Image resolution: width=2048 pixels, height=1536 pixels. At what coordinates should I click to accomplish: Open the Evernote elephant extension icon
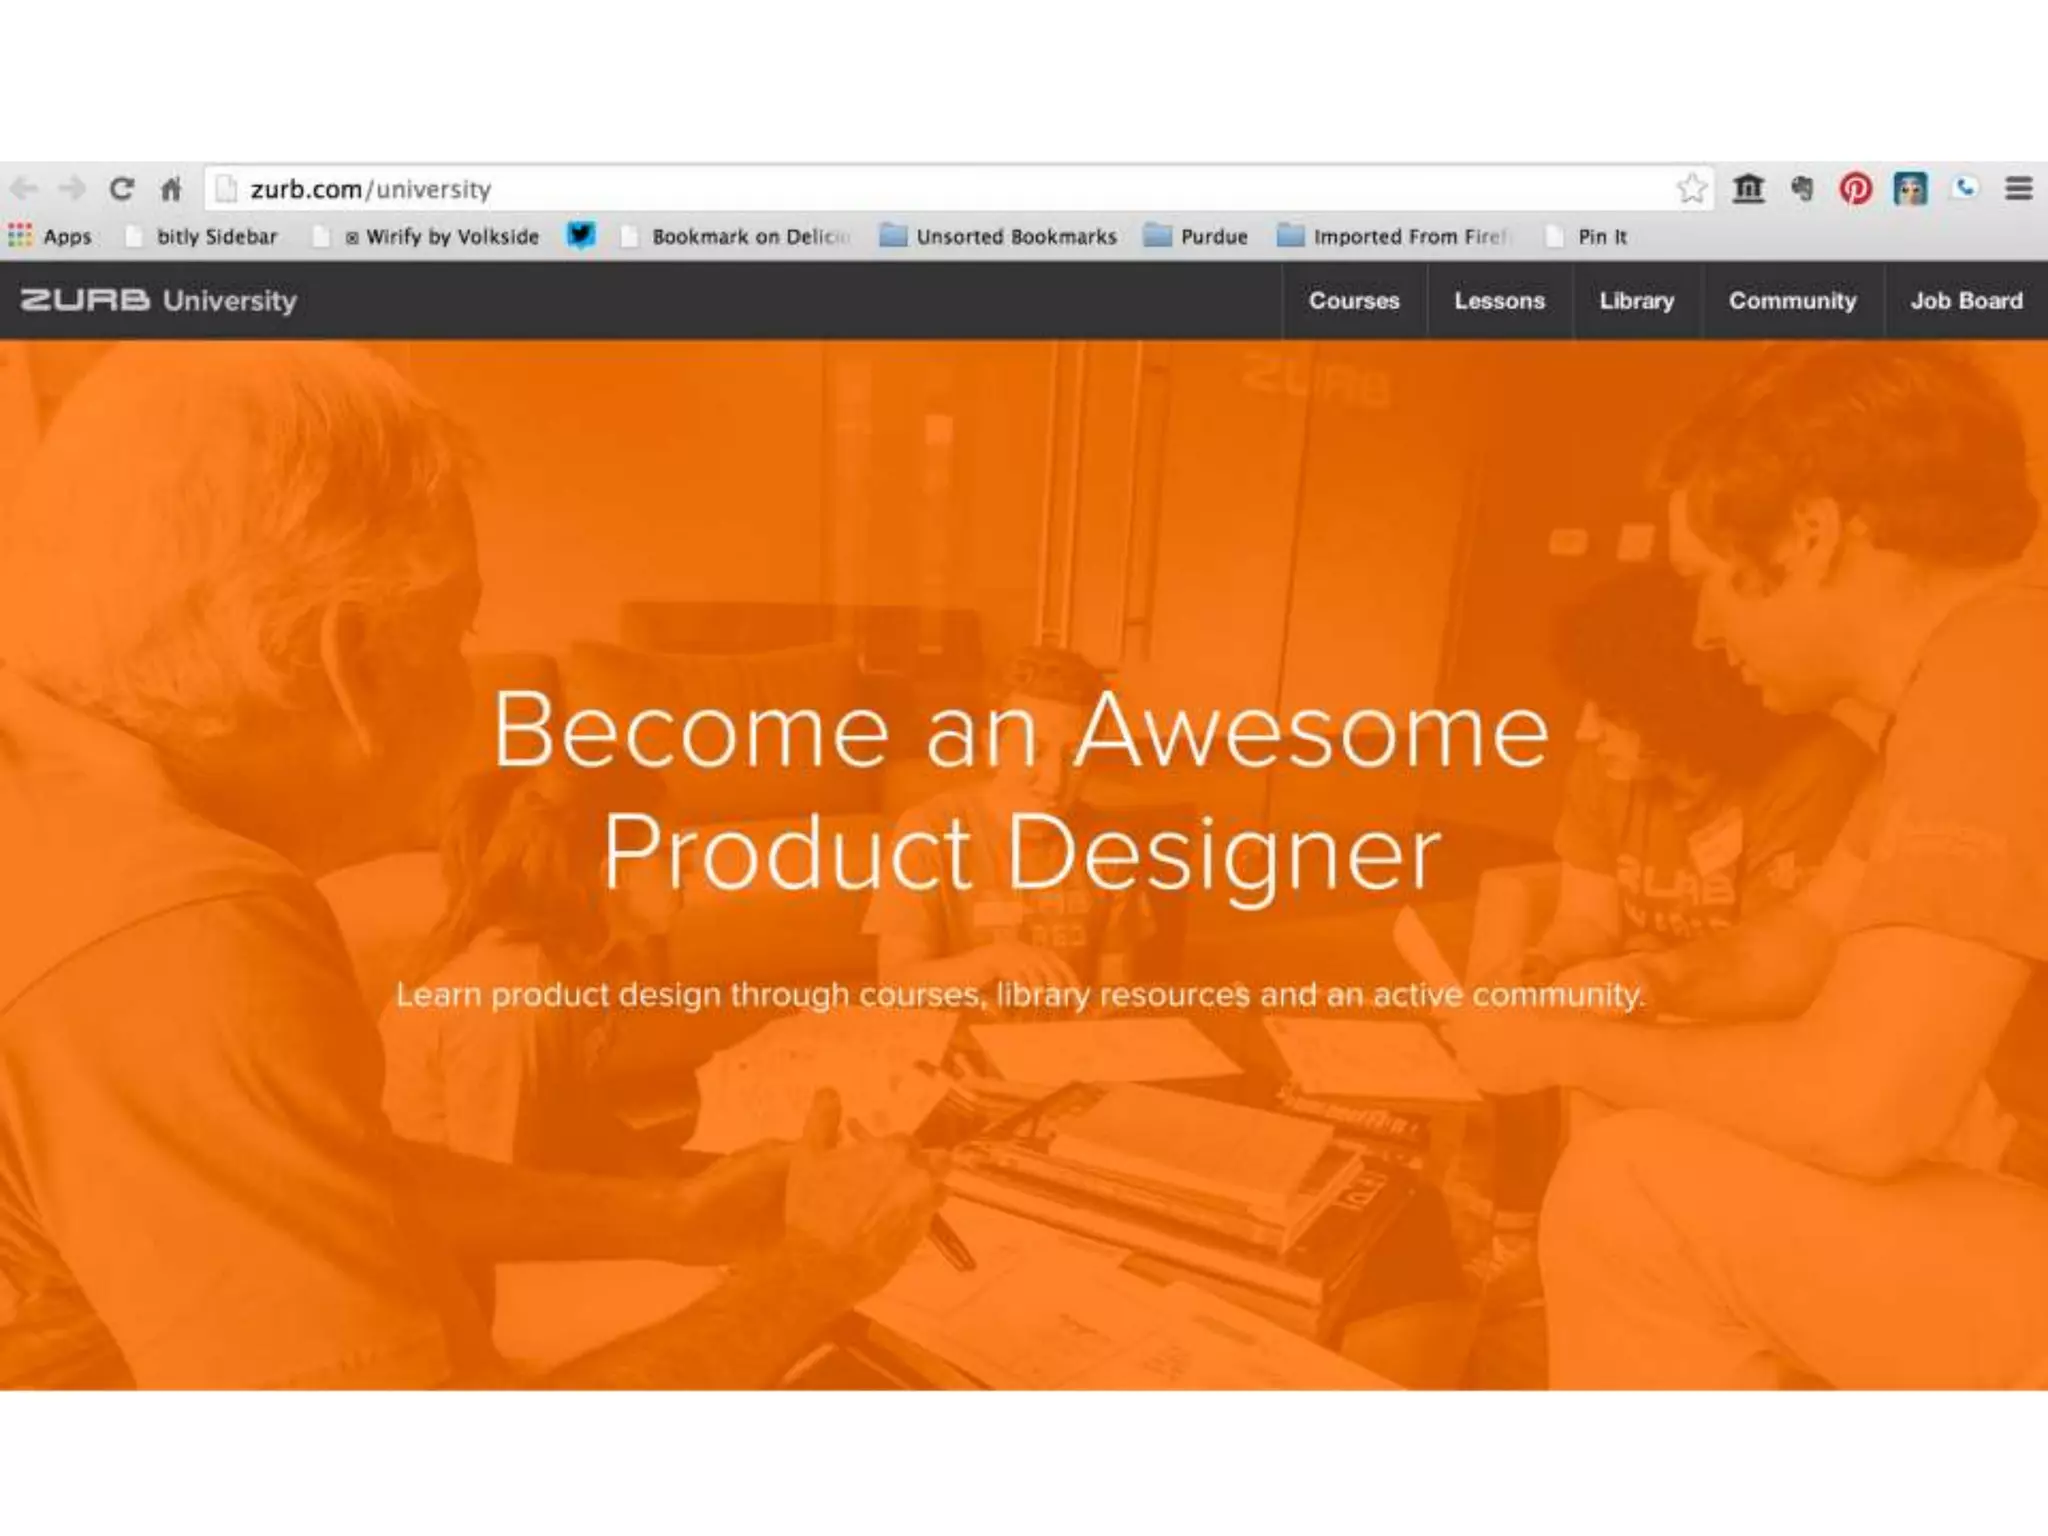[1802, 188]
